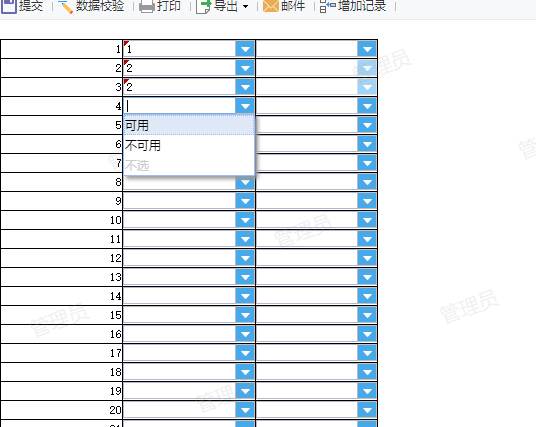Click the 邮件 button label
This screenshot has width=536, height=427.
click(x=293, y=6)
